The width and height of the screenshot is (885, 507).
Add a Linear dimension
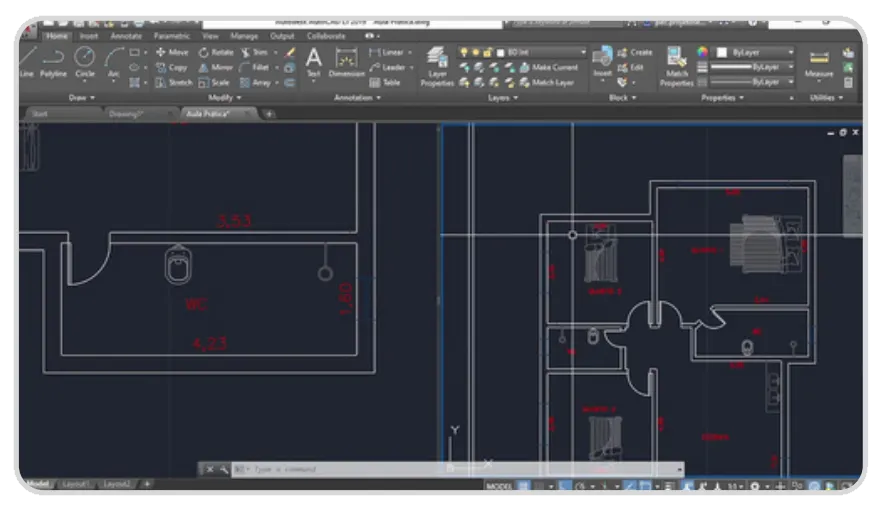(x=386, y=53)
